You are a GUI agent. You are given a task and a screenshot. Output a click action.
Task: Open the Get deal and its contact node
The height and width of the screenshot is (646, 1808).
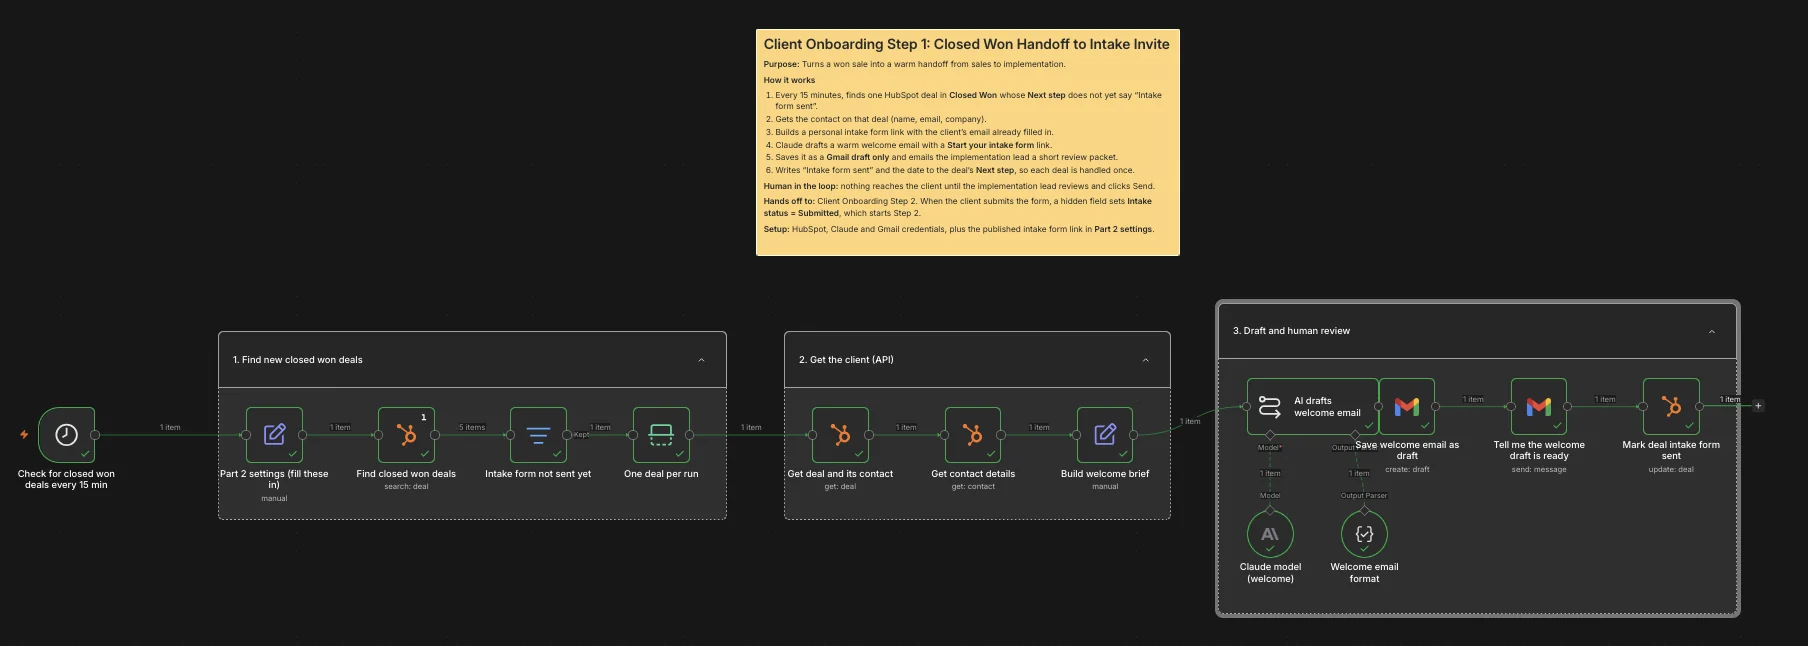point(840,435)
